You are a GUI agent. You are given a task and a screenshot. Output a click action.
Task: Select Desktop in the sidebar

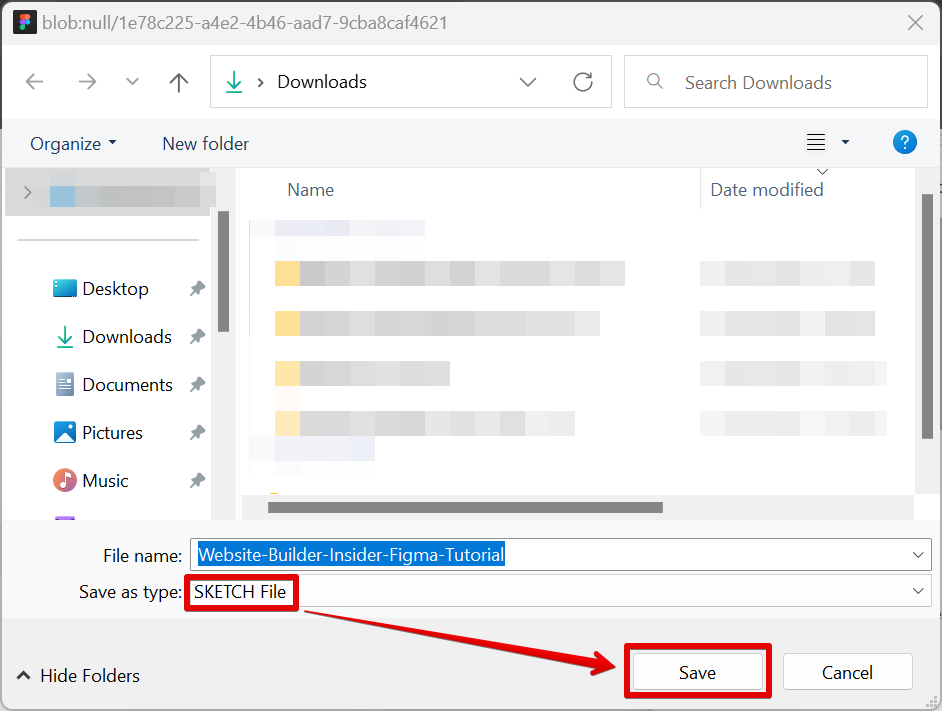(115, 289)
